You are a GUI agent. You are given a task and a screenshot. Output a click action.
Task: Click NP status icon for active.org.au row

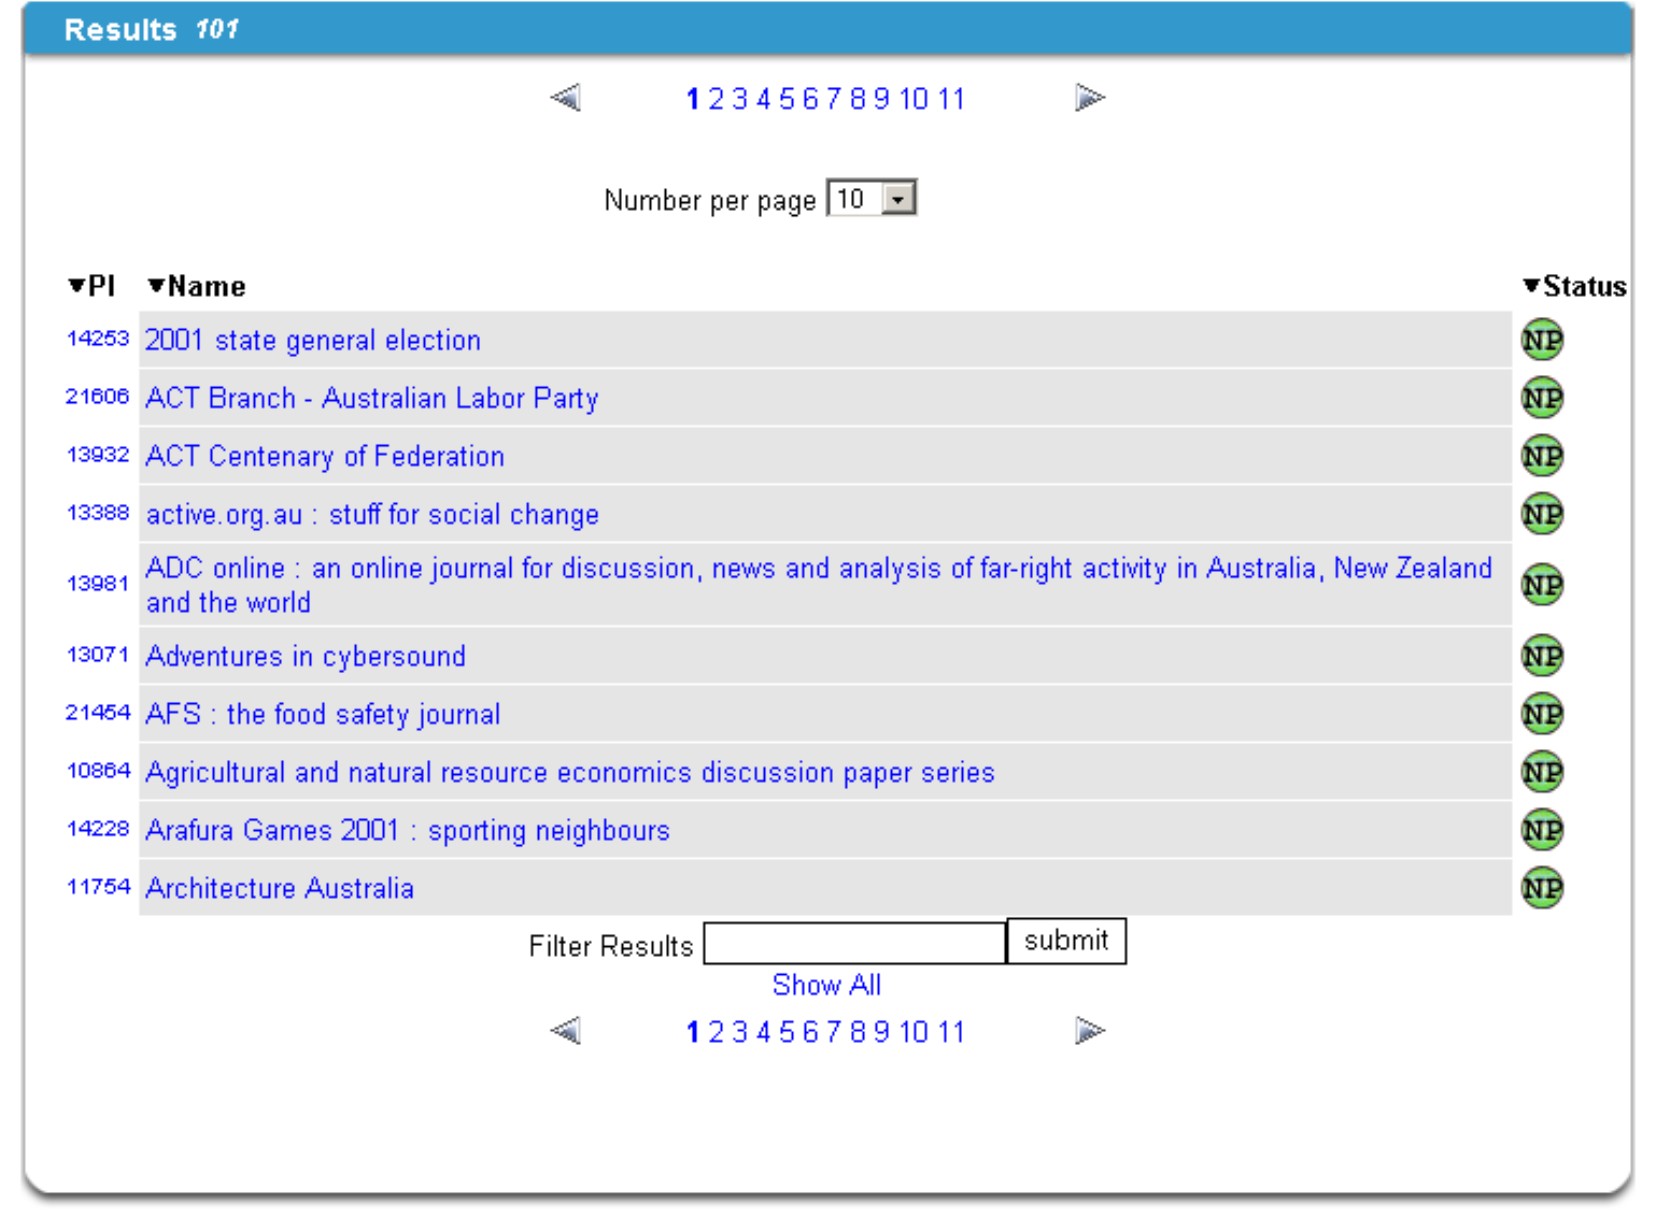pos(1541,514)
